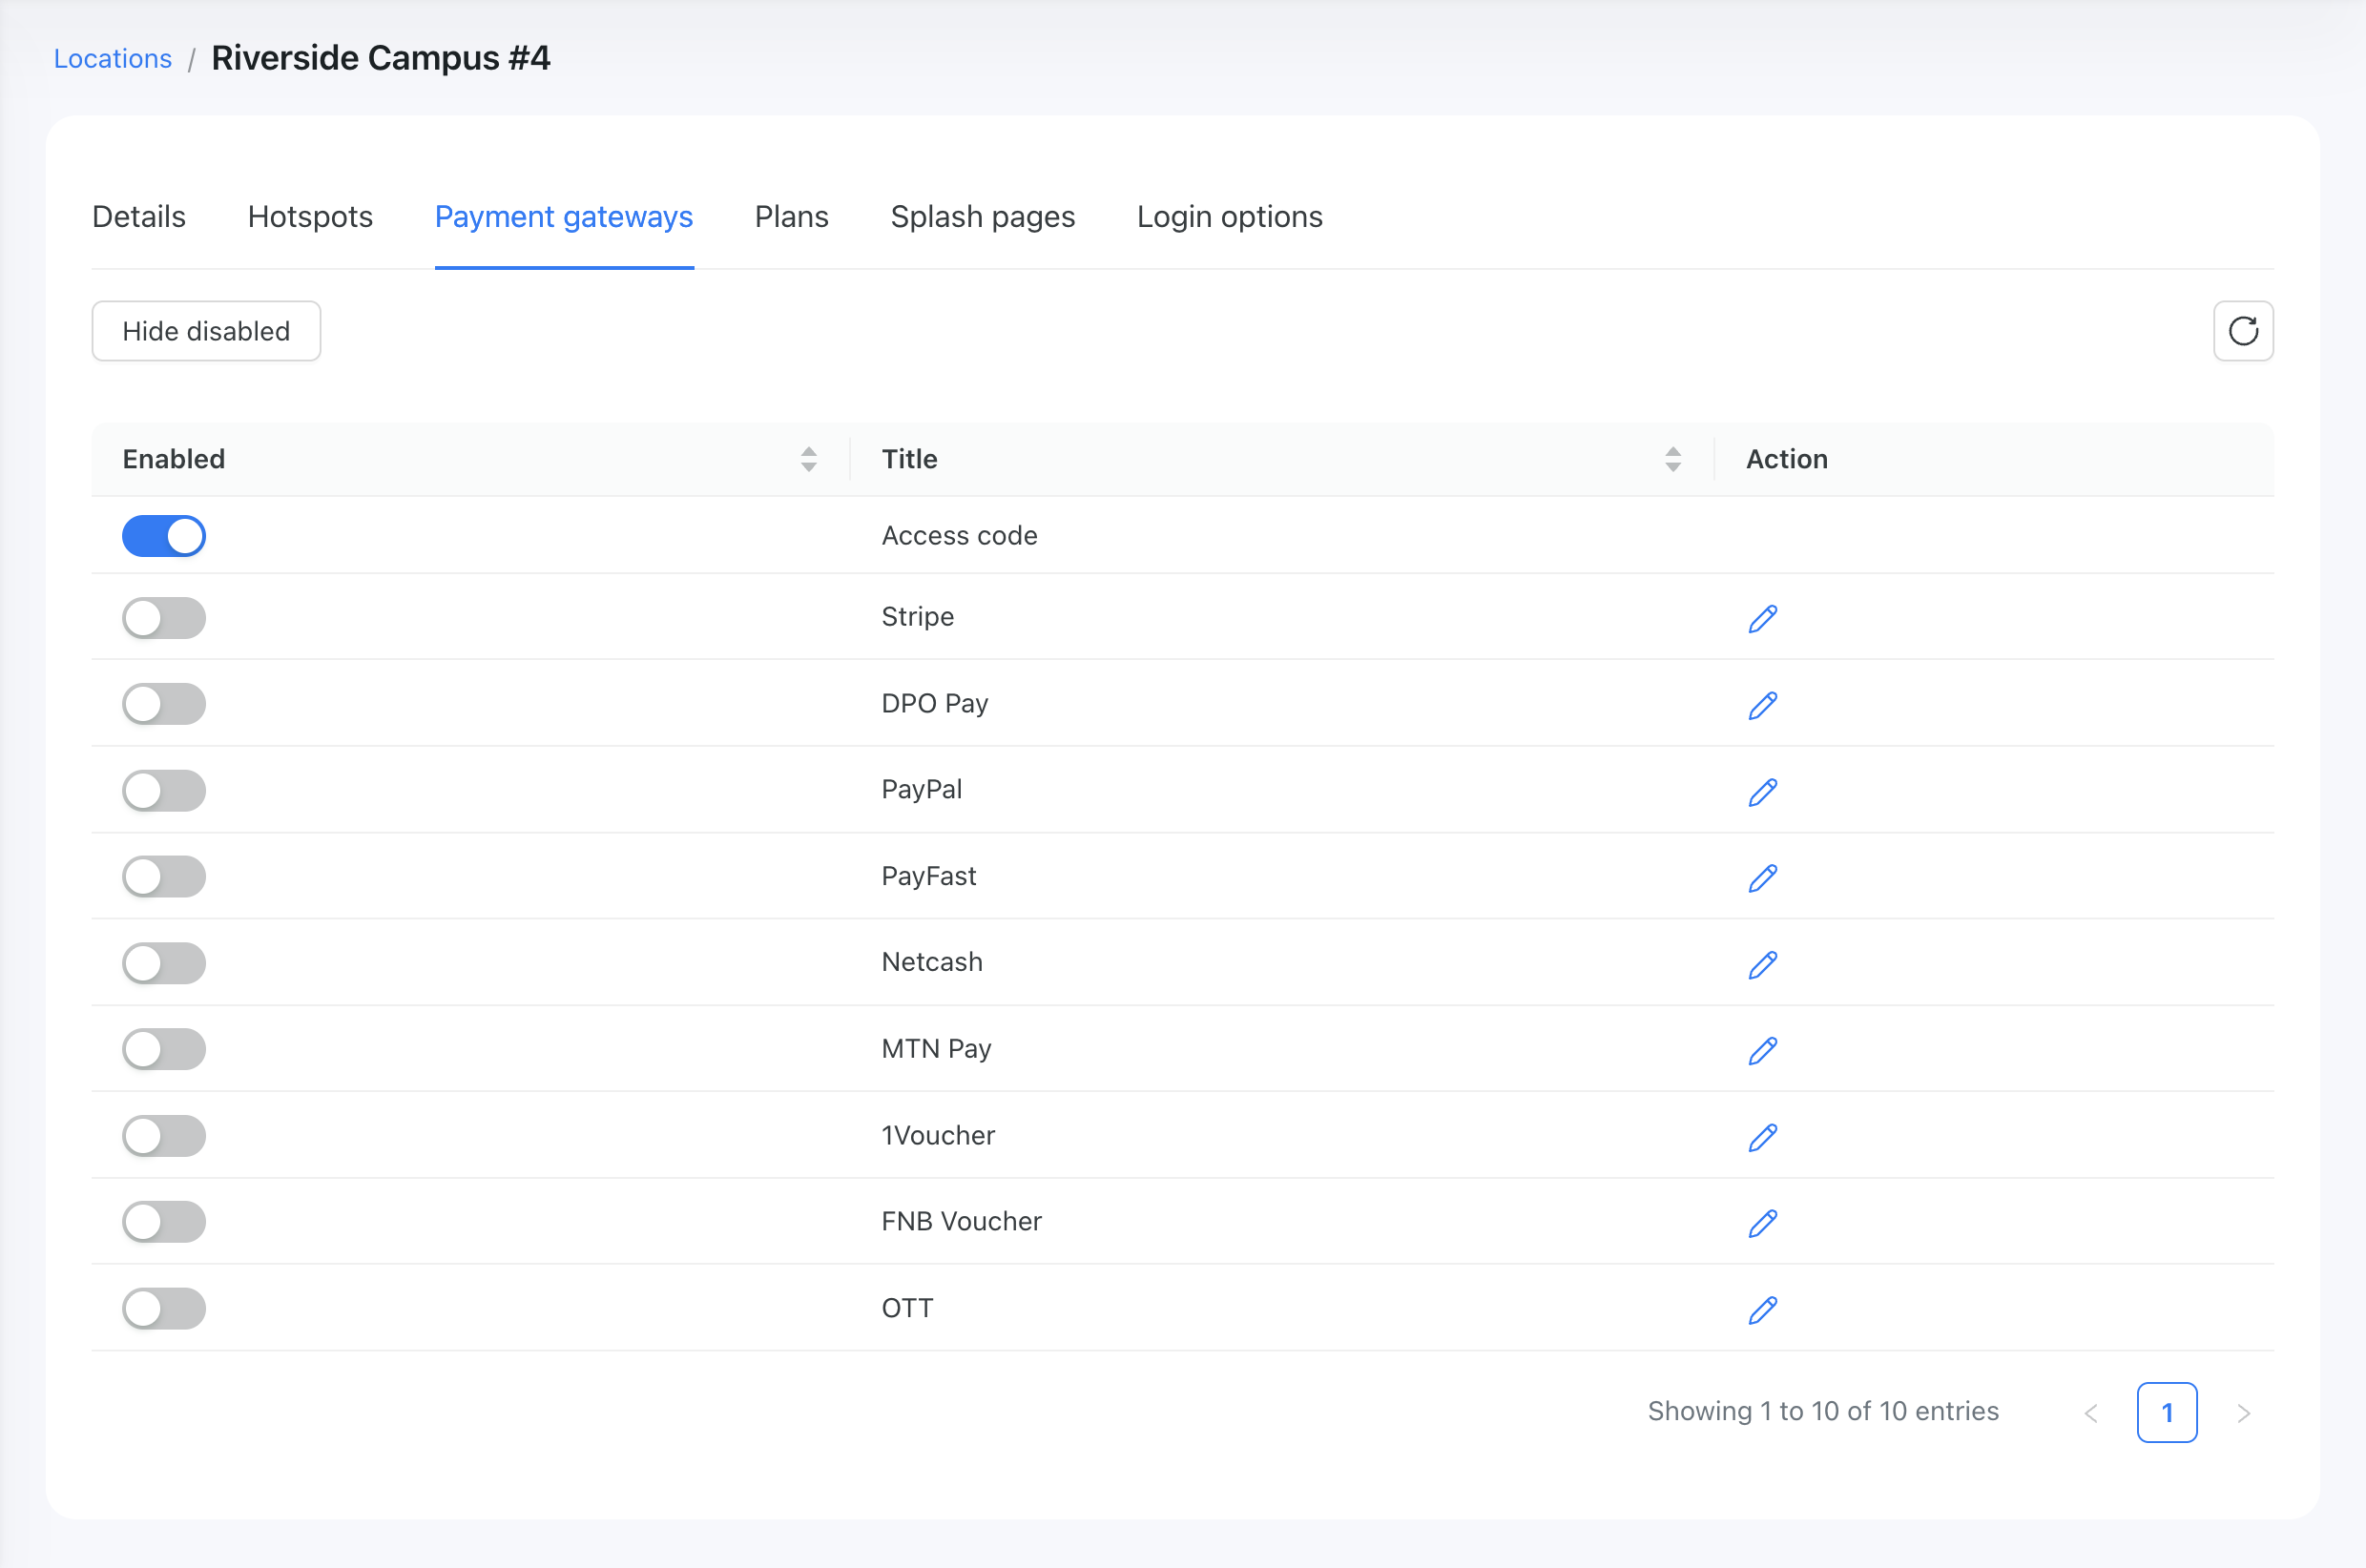Open PayPal edit pencil icon
This screenshot has width=2366, height=1568.
click(x=1762, y=792)
